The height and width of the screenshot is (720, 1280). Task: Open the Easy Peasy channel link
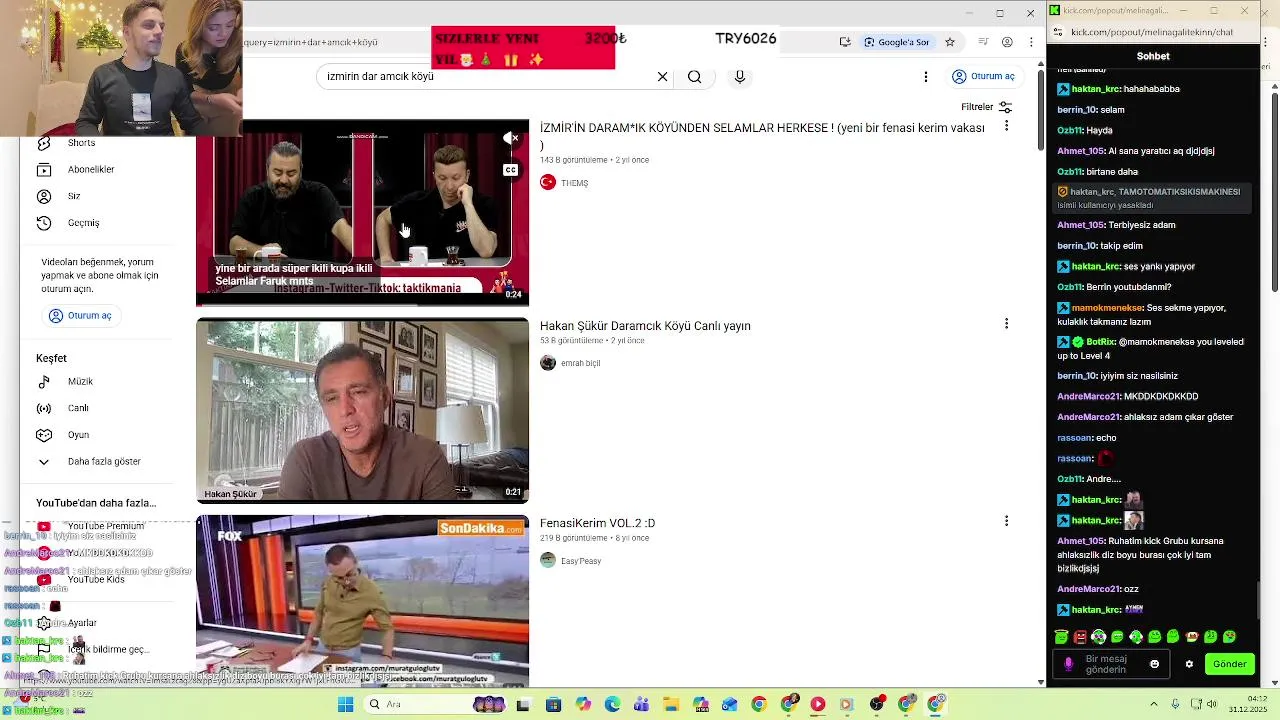(581, 561)
